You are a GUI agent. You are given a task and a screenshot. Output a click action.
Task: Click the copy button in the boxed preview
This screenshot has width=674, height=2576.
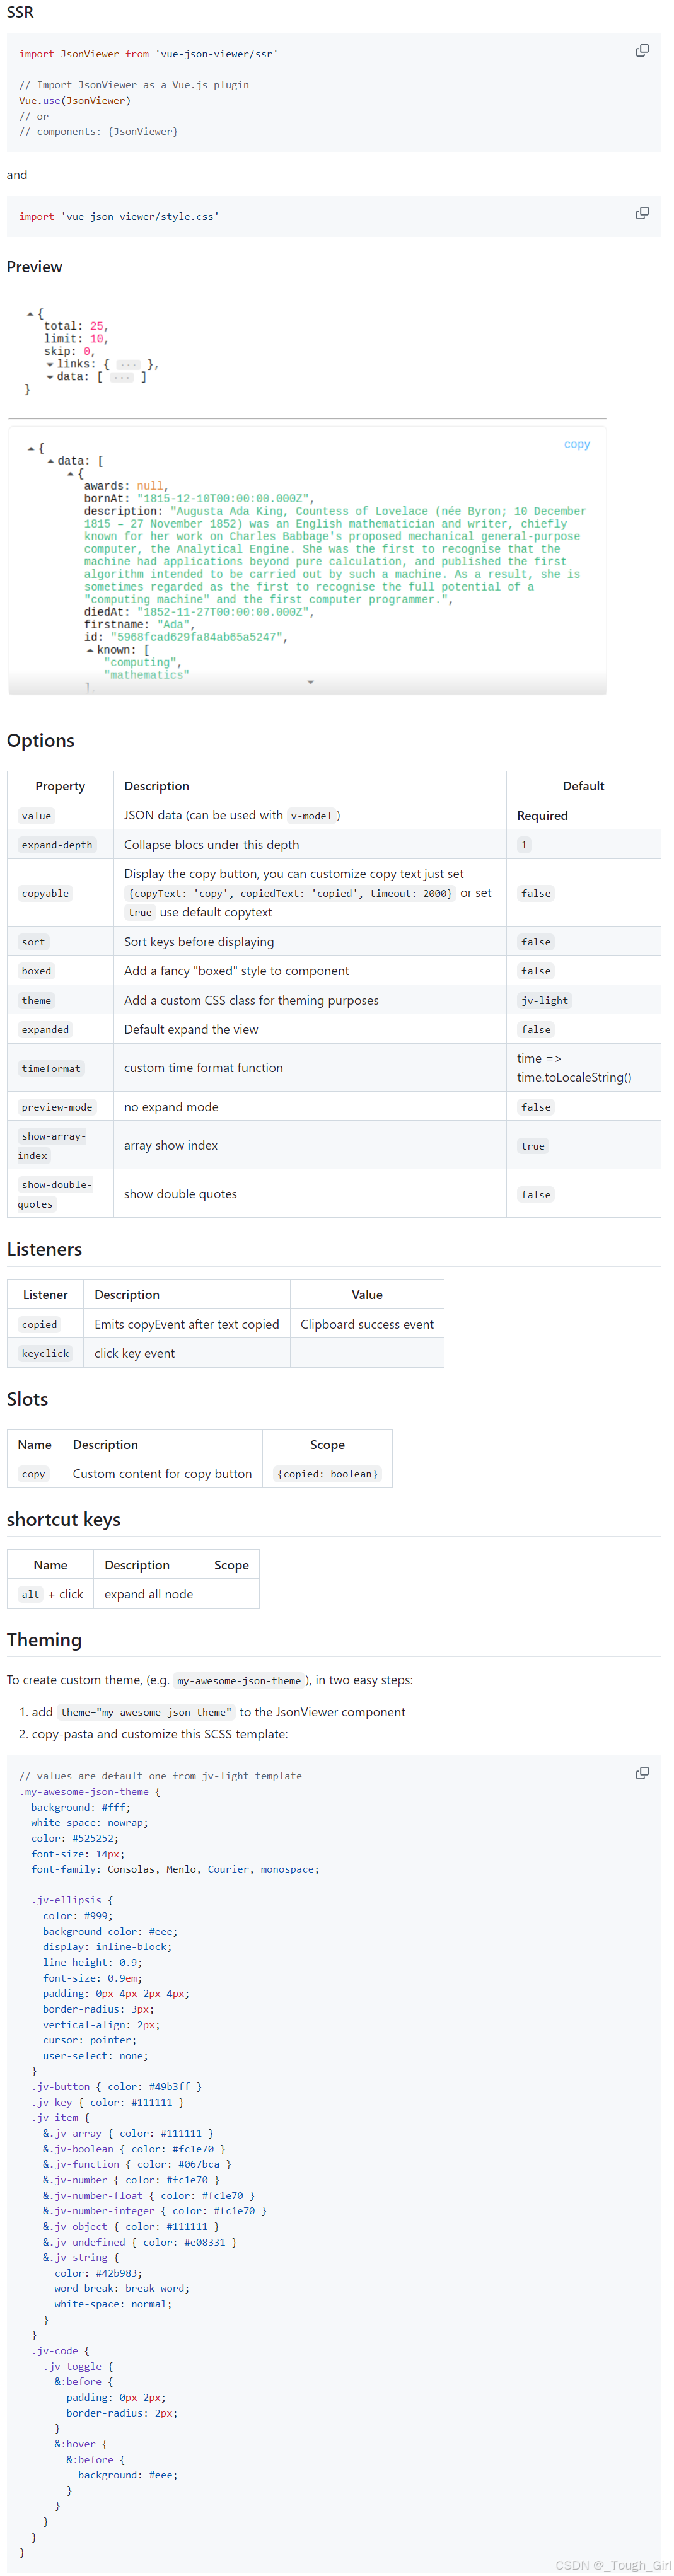point(578,444)
